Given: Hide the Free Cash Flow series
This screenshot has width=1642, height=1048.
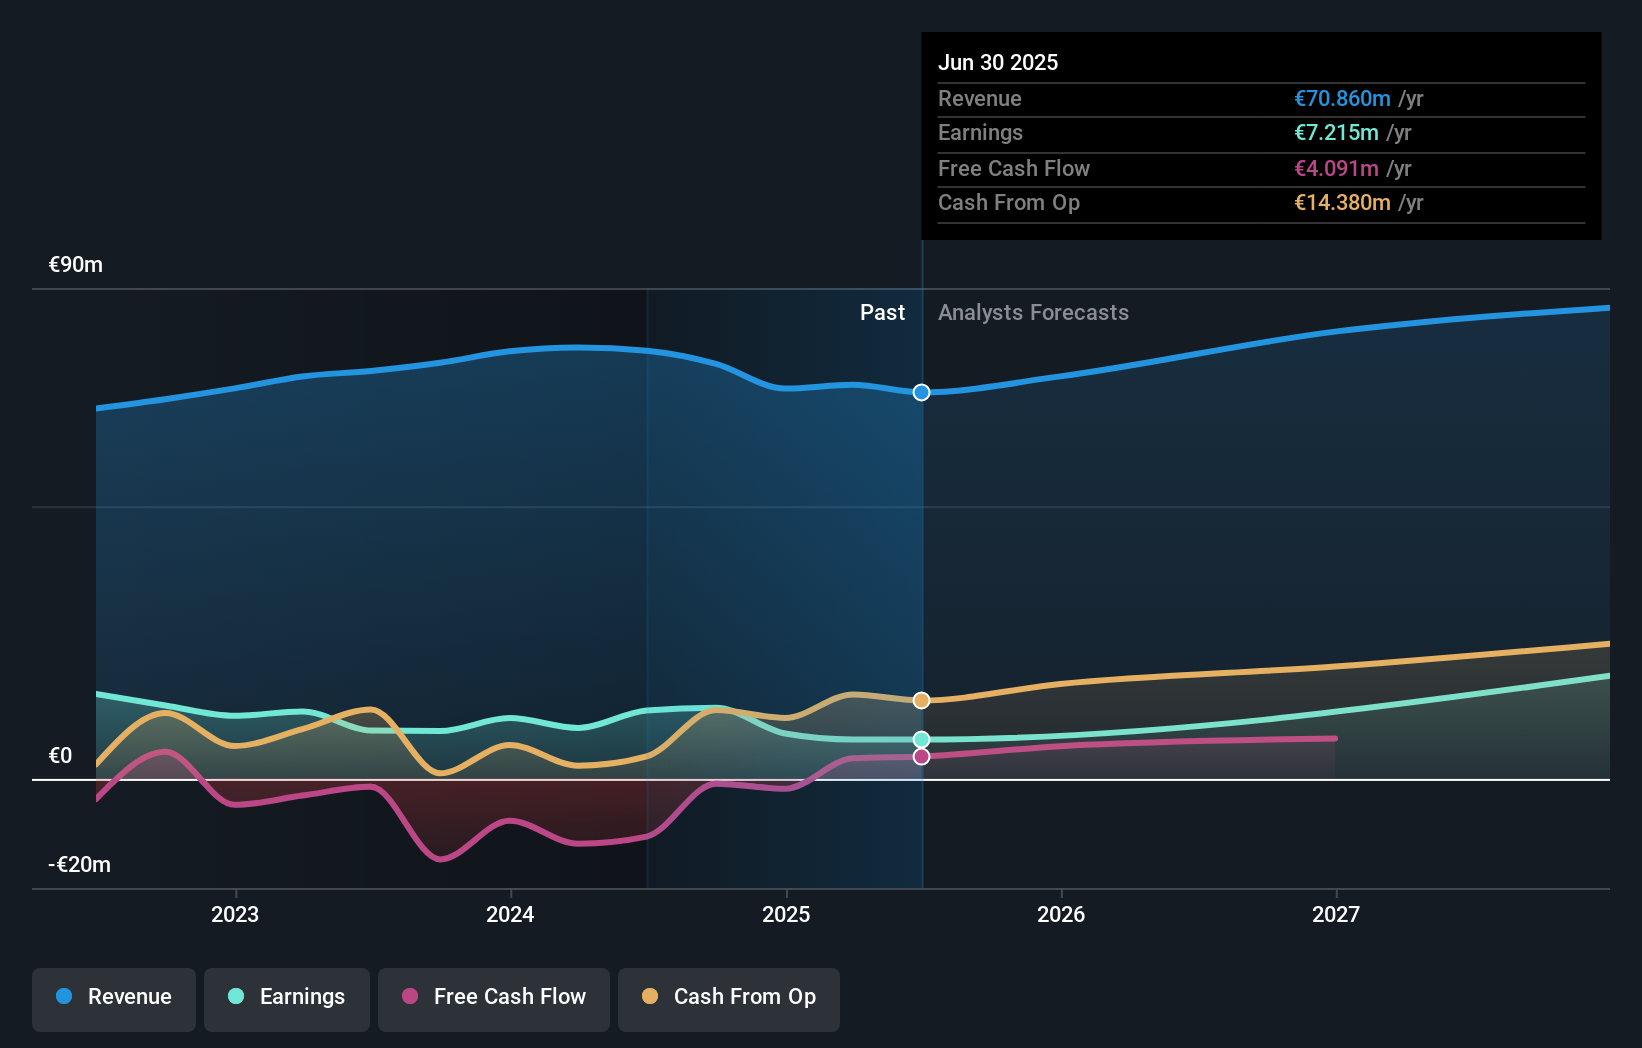Looking at the screenshot, I should [494, 998].
